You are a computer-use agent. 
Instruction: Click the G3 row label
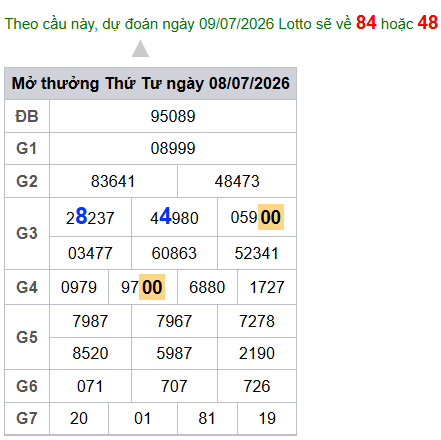click(27, 233)
